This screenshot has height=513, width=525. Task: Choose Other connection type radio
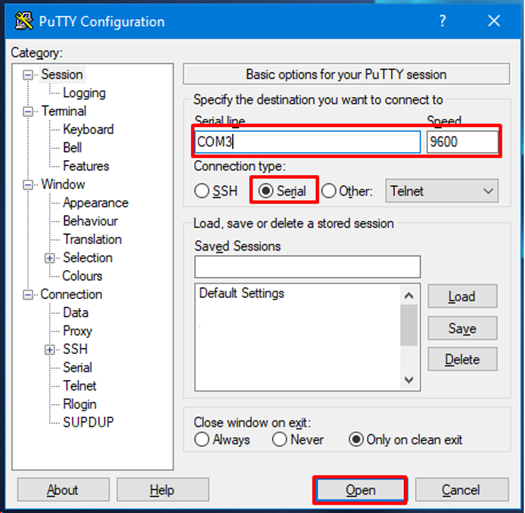347,191
